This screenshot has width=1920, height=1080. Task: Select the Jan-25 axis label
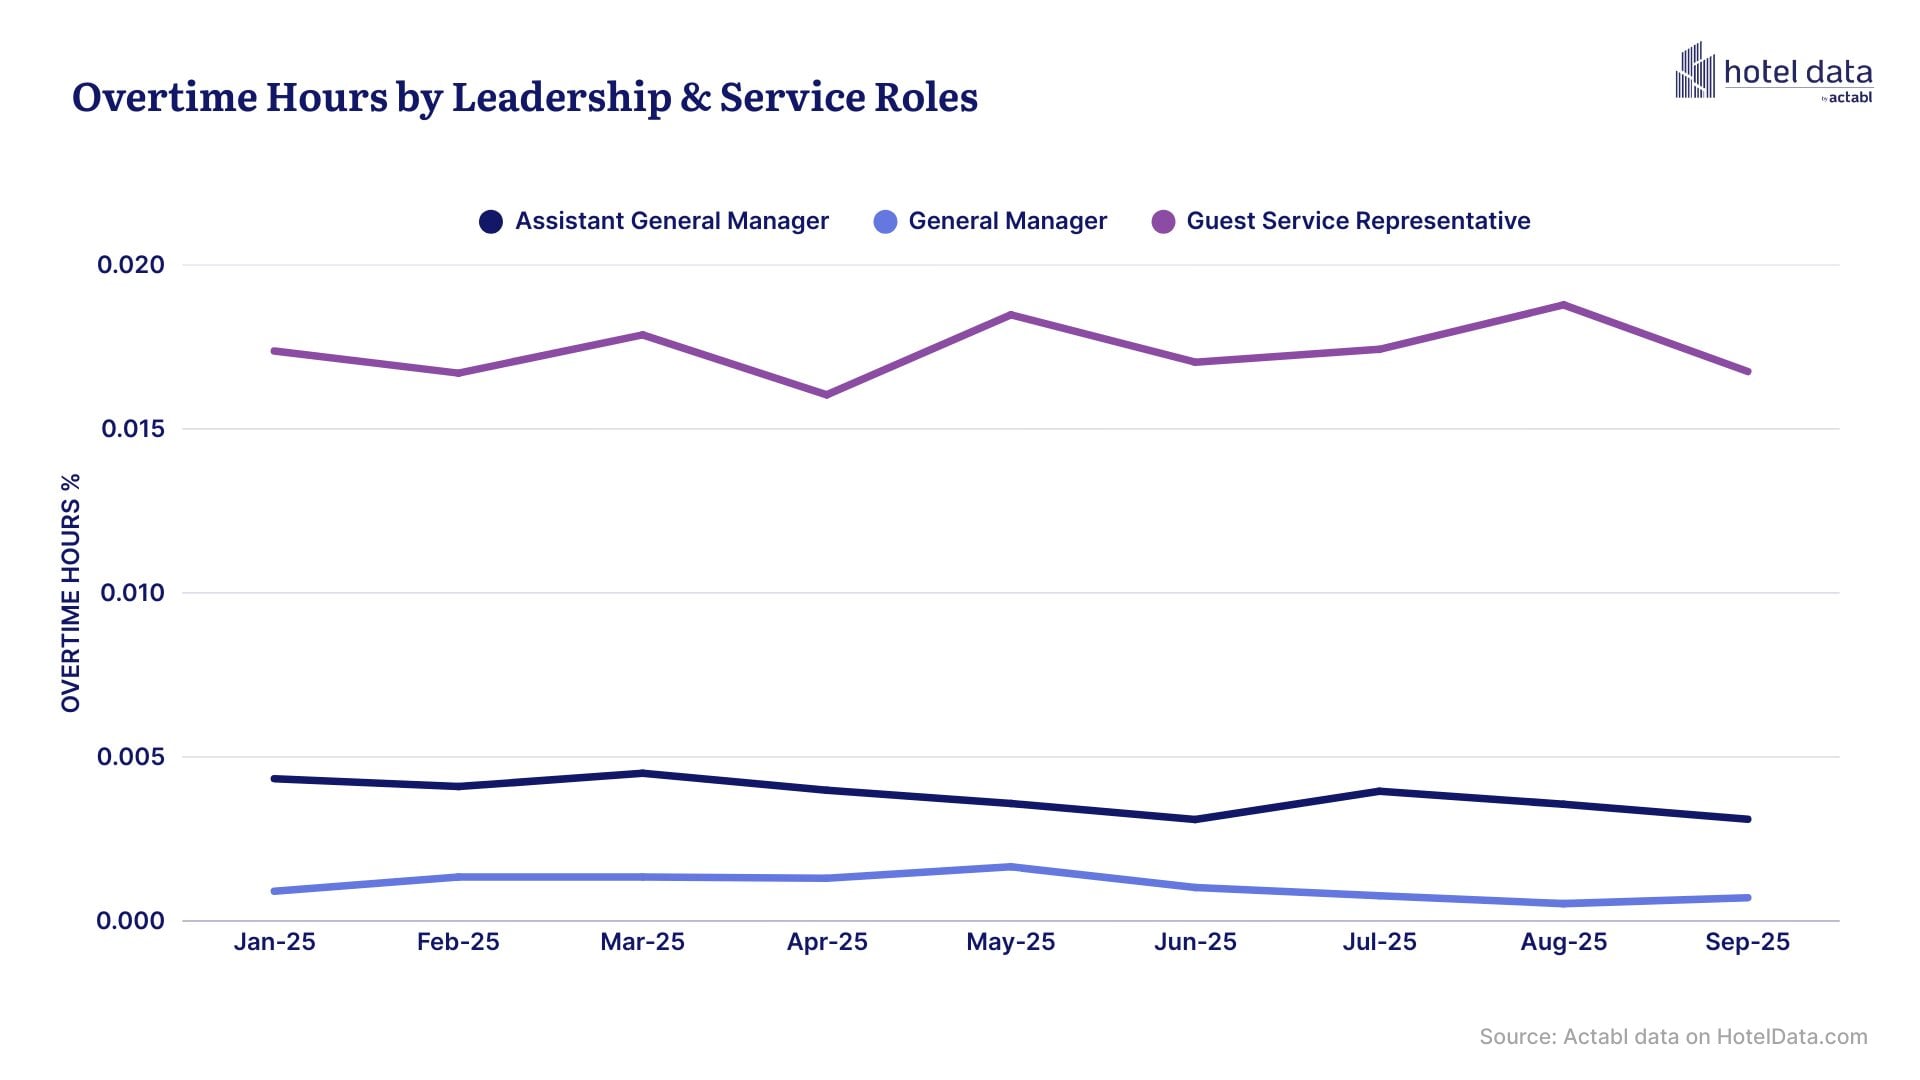[x=274, y=942]
